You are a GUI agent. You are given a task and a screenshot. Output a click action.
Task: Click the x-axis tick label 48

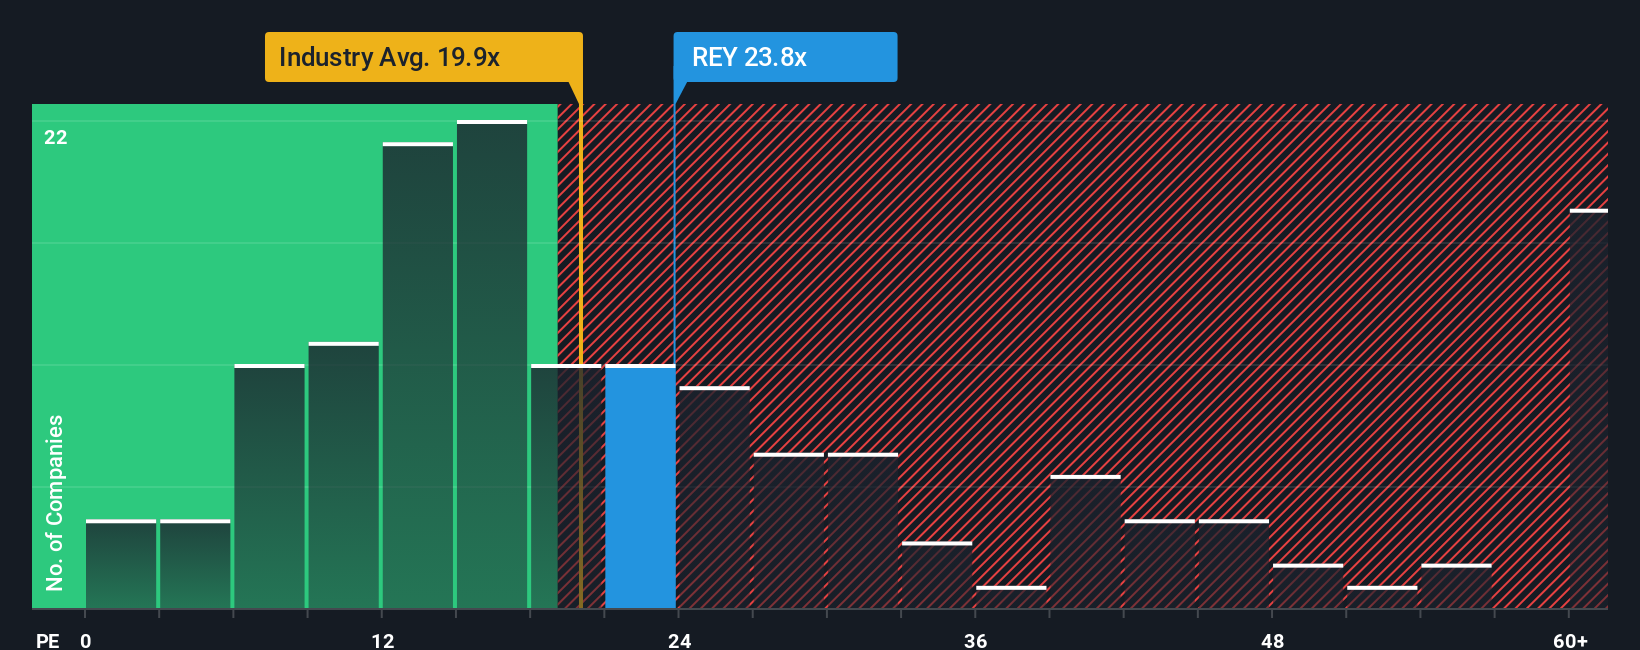(x=1272, y=640)
